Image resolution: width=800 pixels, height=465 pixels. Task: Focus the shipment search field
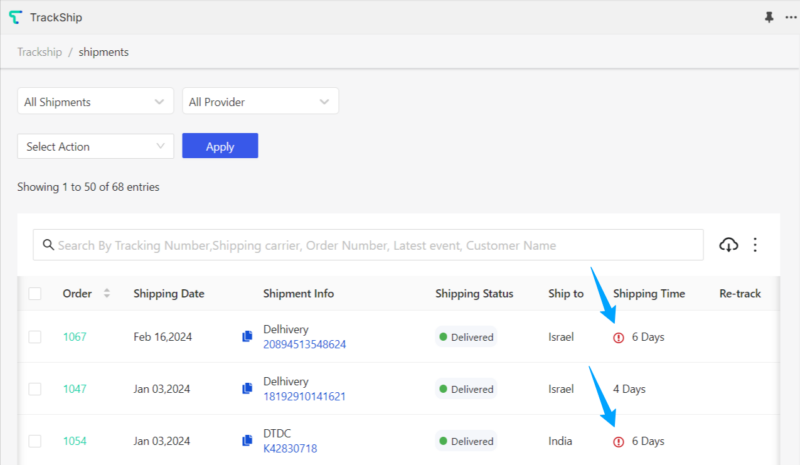click(x=368, y=245)
